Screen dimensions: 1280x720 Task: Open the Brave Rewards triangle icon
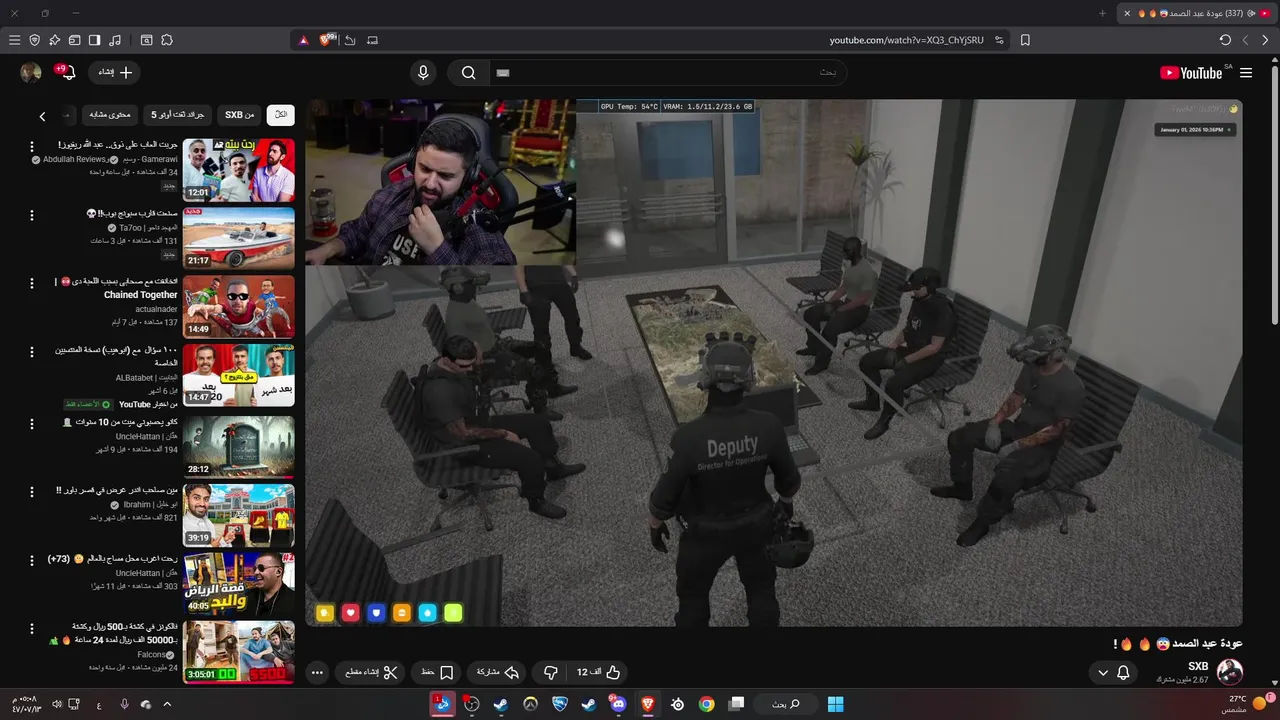[304, 40]
